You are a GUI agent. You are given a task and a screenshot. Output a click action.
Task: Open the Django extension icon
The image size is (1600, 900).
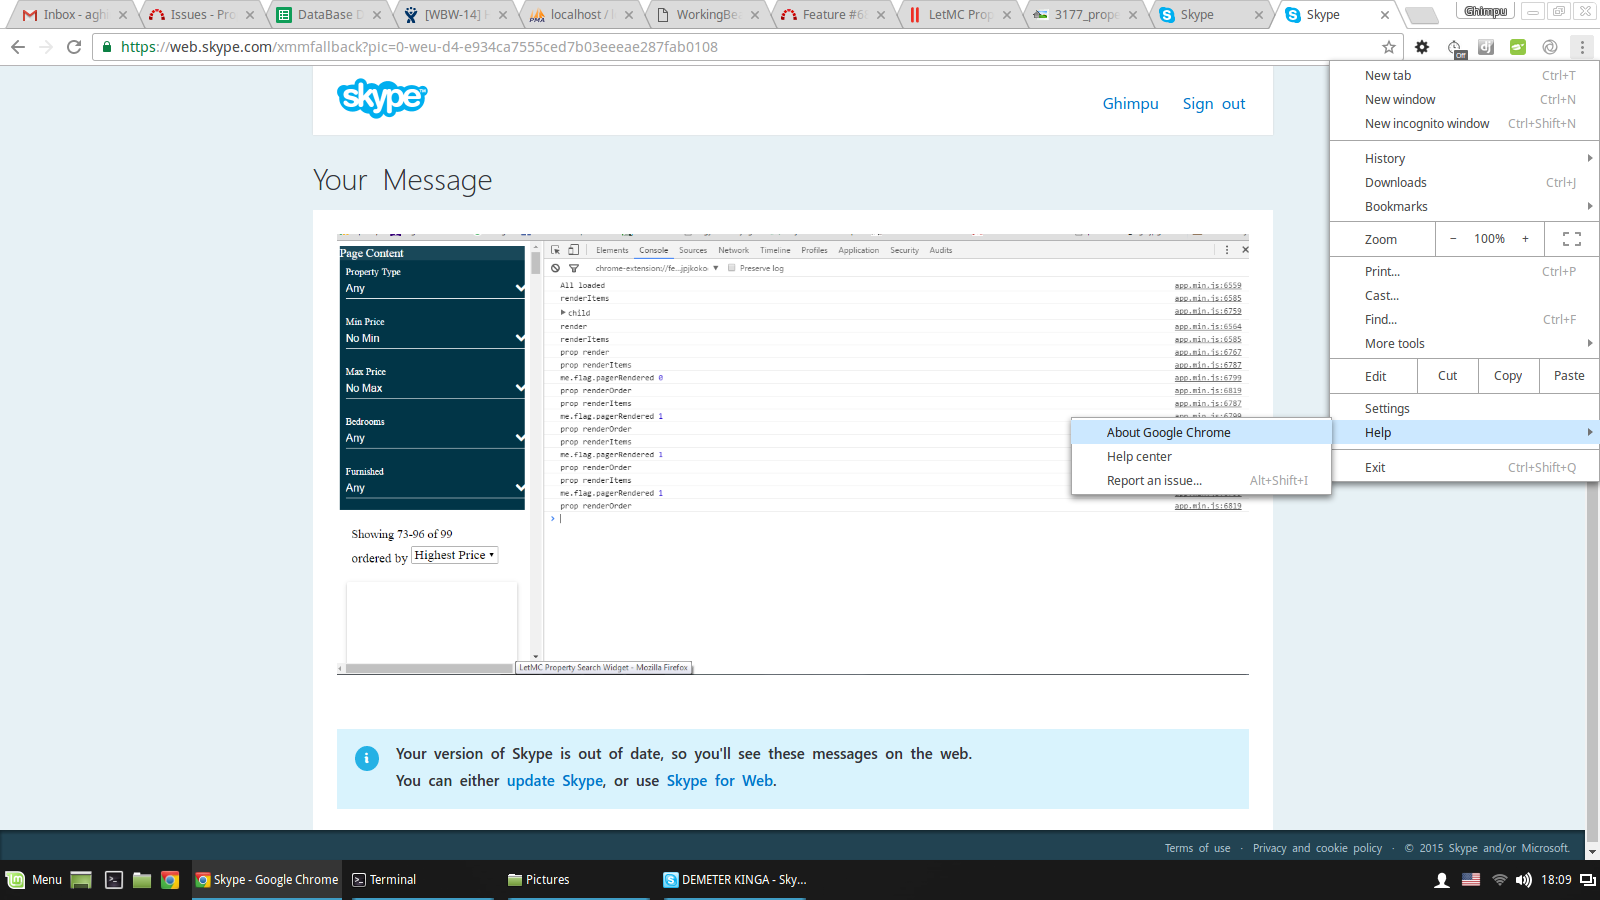[1486, 47]
